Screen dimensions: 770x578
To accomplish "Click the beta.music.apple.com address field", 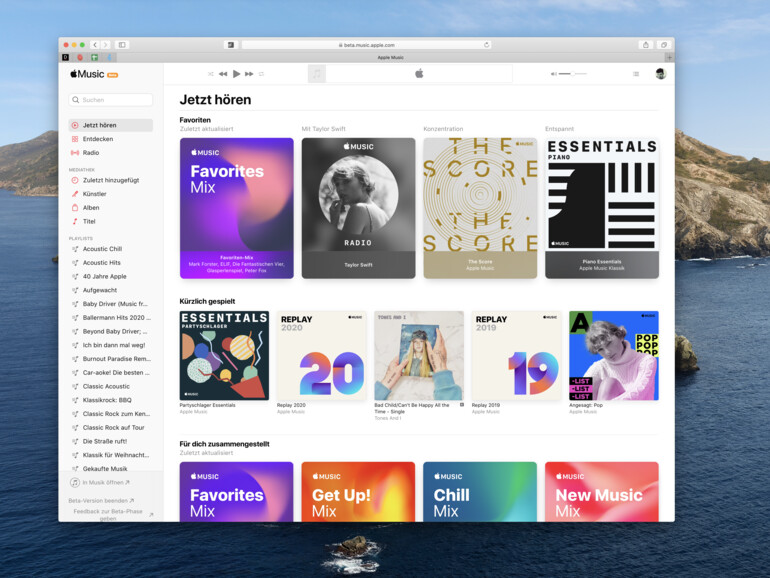I will (x=366, y=45).
